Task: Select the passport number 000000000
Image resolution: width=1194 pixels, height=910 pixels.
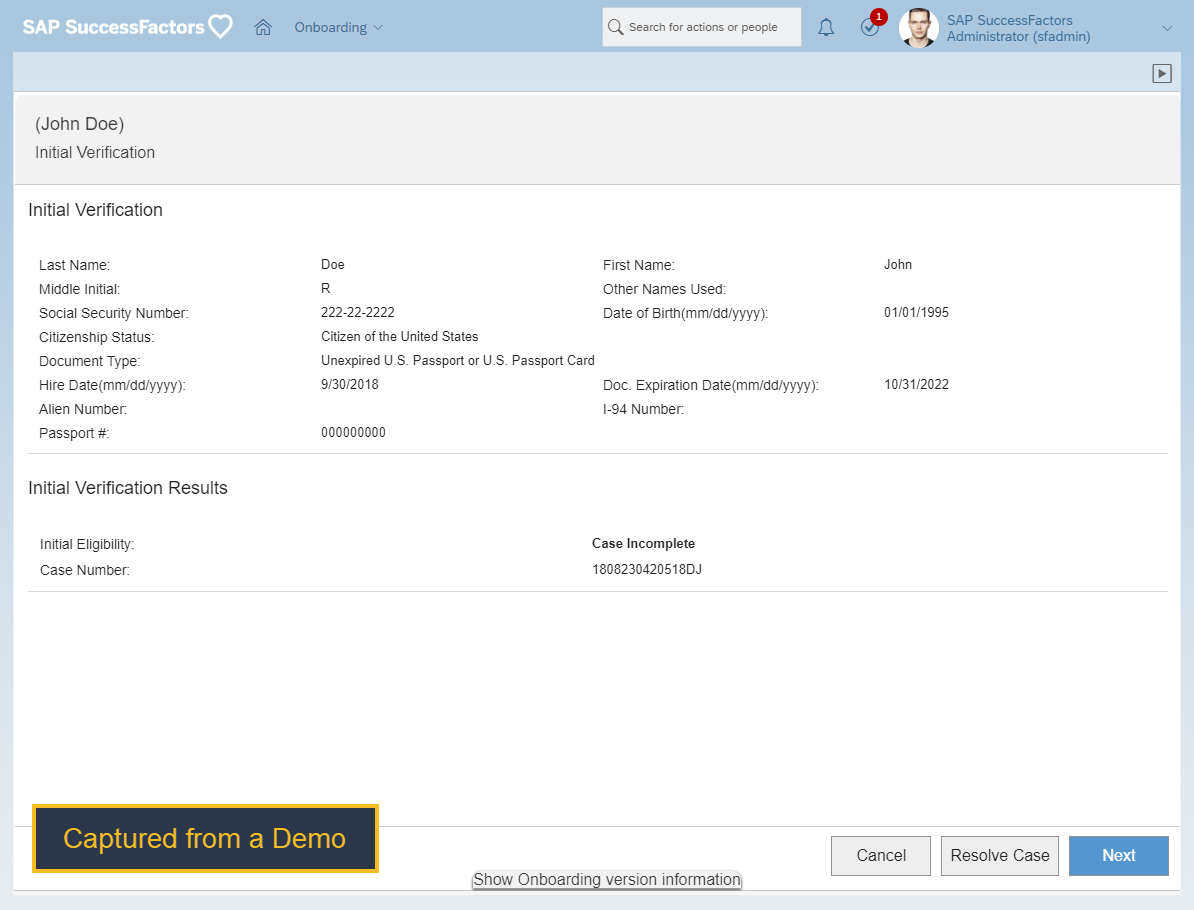Action: (353, 433)
